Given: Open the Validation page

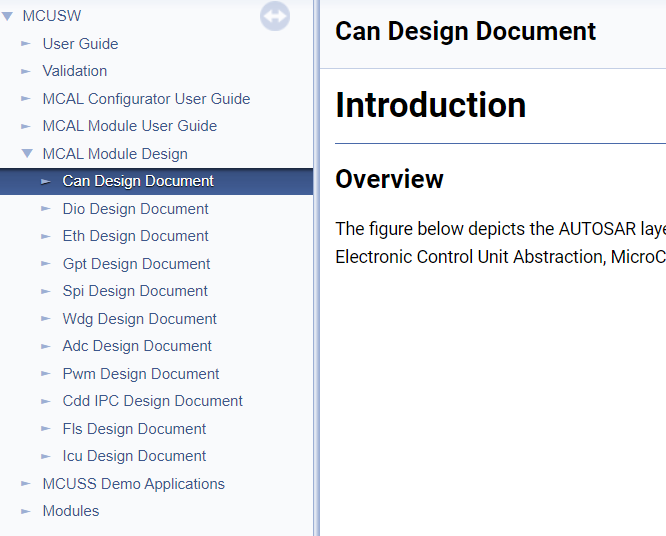Looking at the screenshot, I should [x=75, y=71].
